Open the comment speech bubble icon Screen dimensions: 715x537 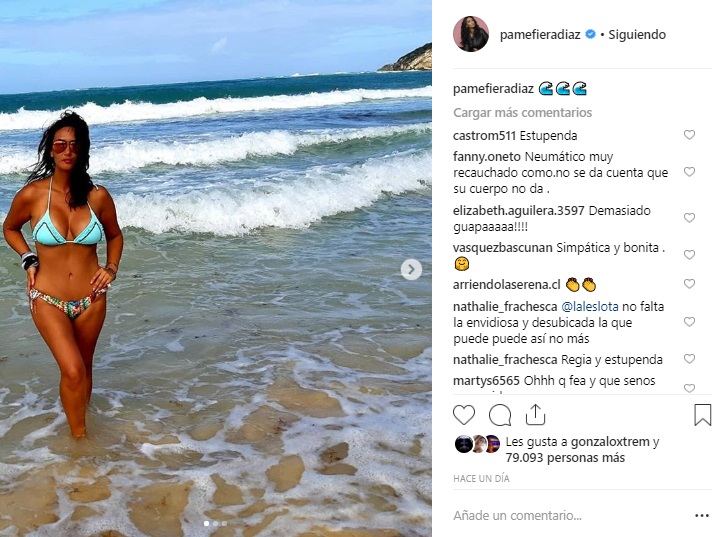(x=500, y=415)
